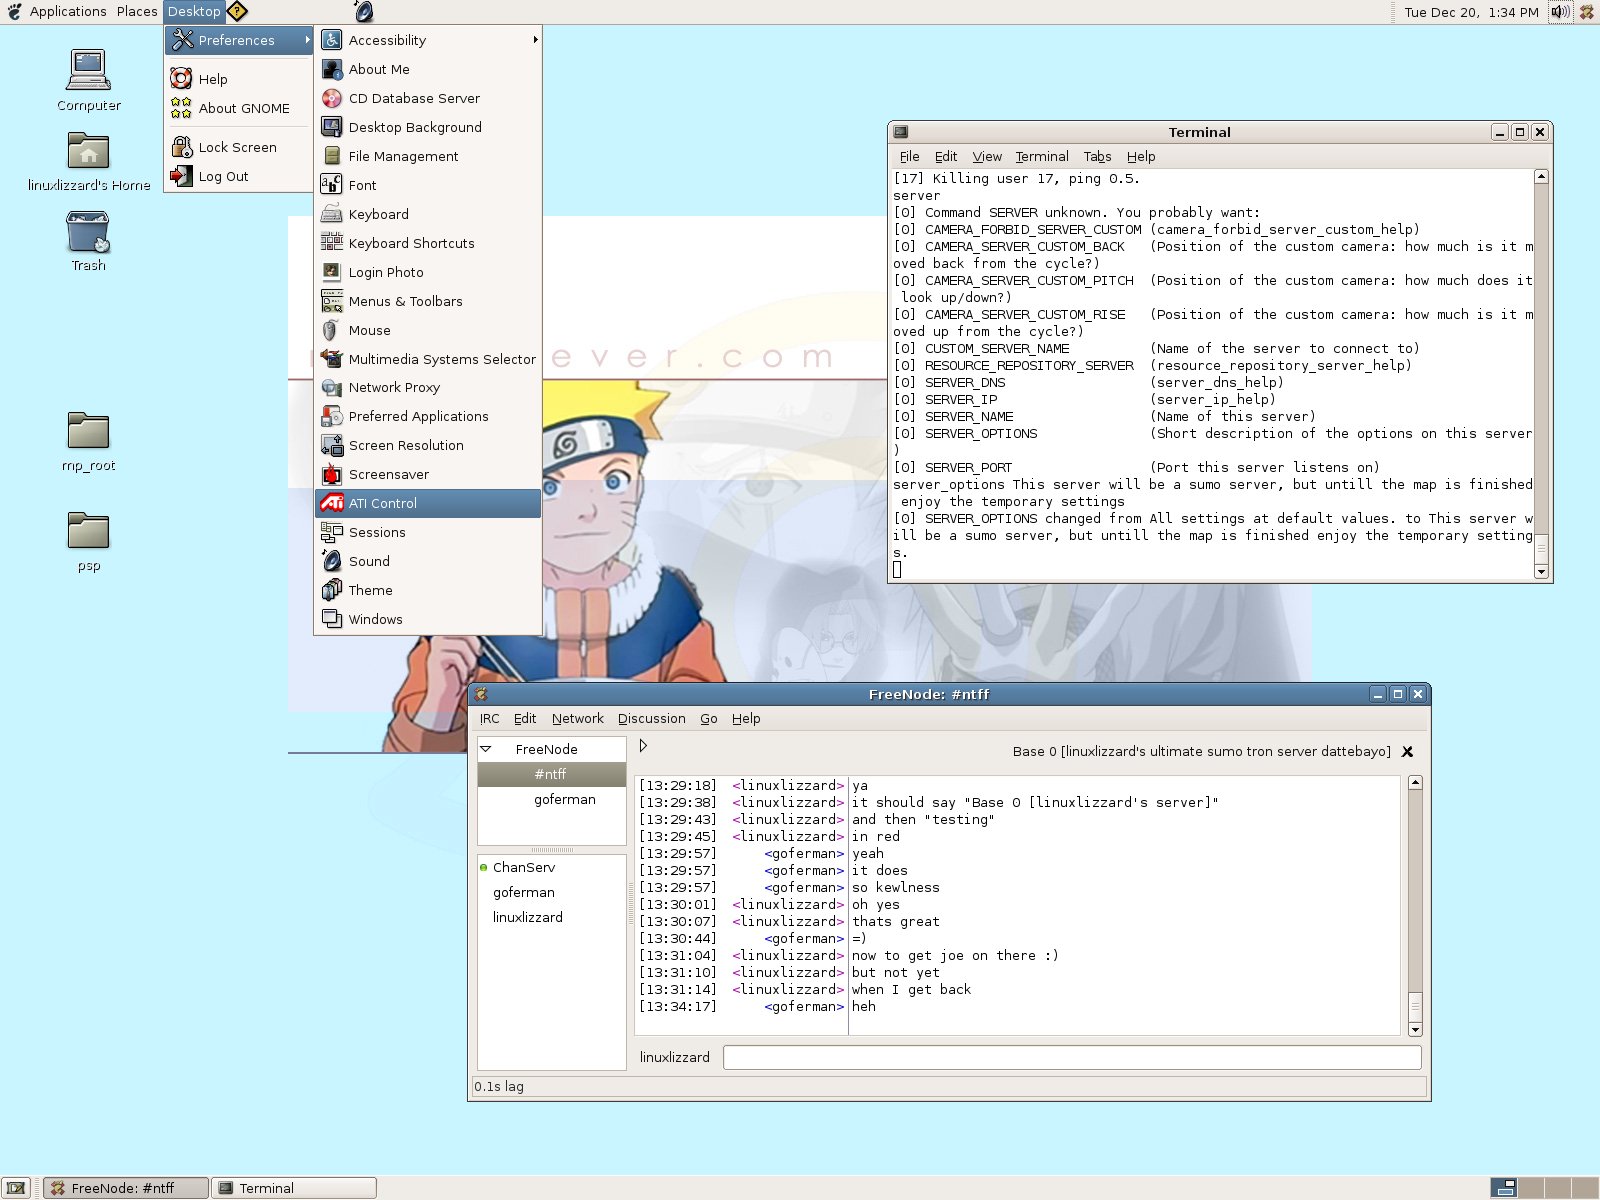The width and height of the screenshot is (1600, 1200).
Task: Open ATI Control from Preferences menu
Action: [382, 503]
